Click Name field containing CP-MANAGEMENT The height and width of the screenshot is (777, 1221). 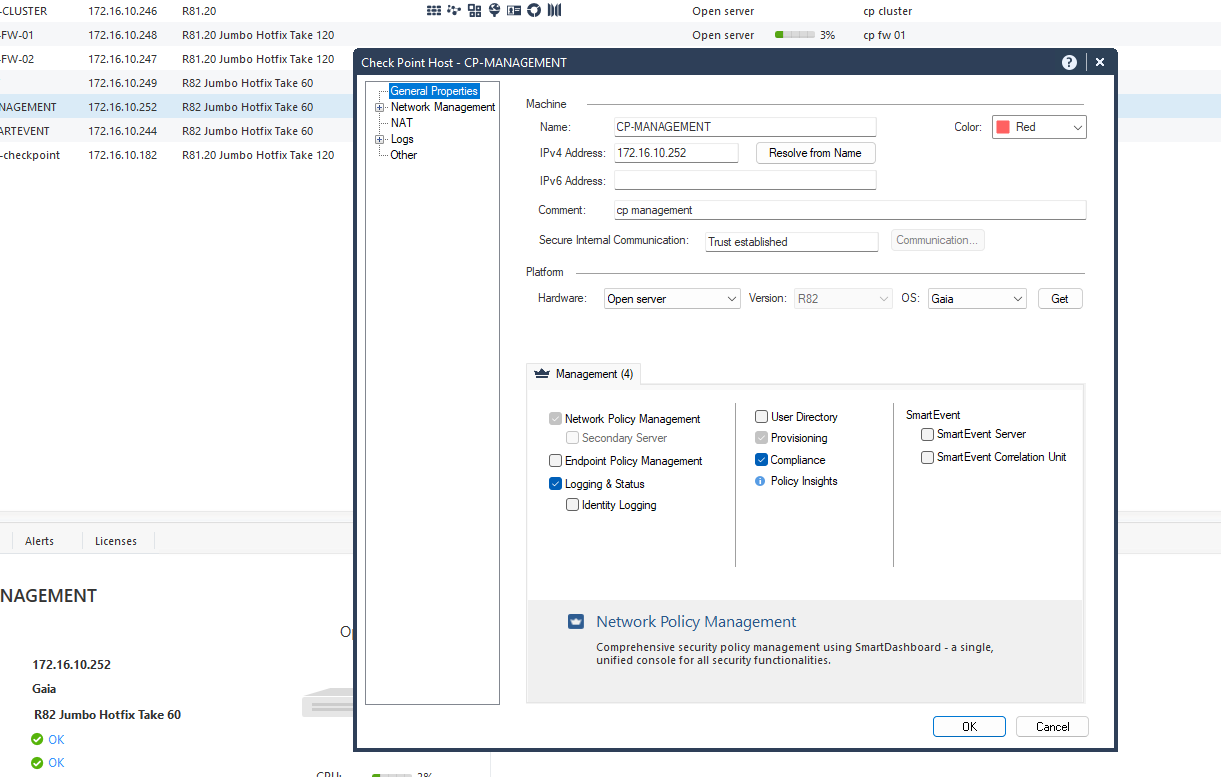click(x=745, y=127)
